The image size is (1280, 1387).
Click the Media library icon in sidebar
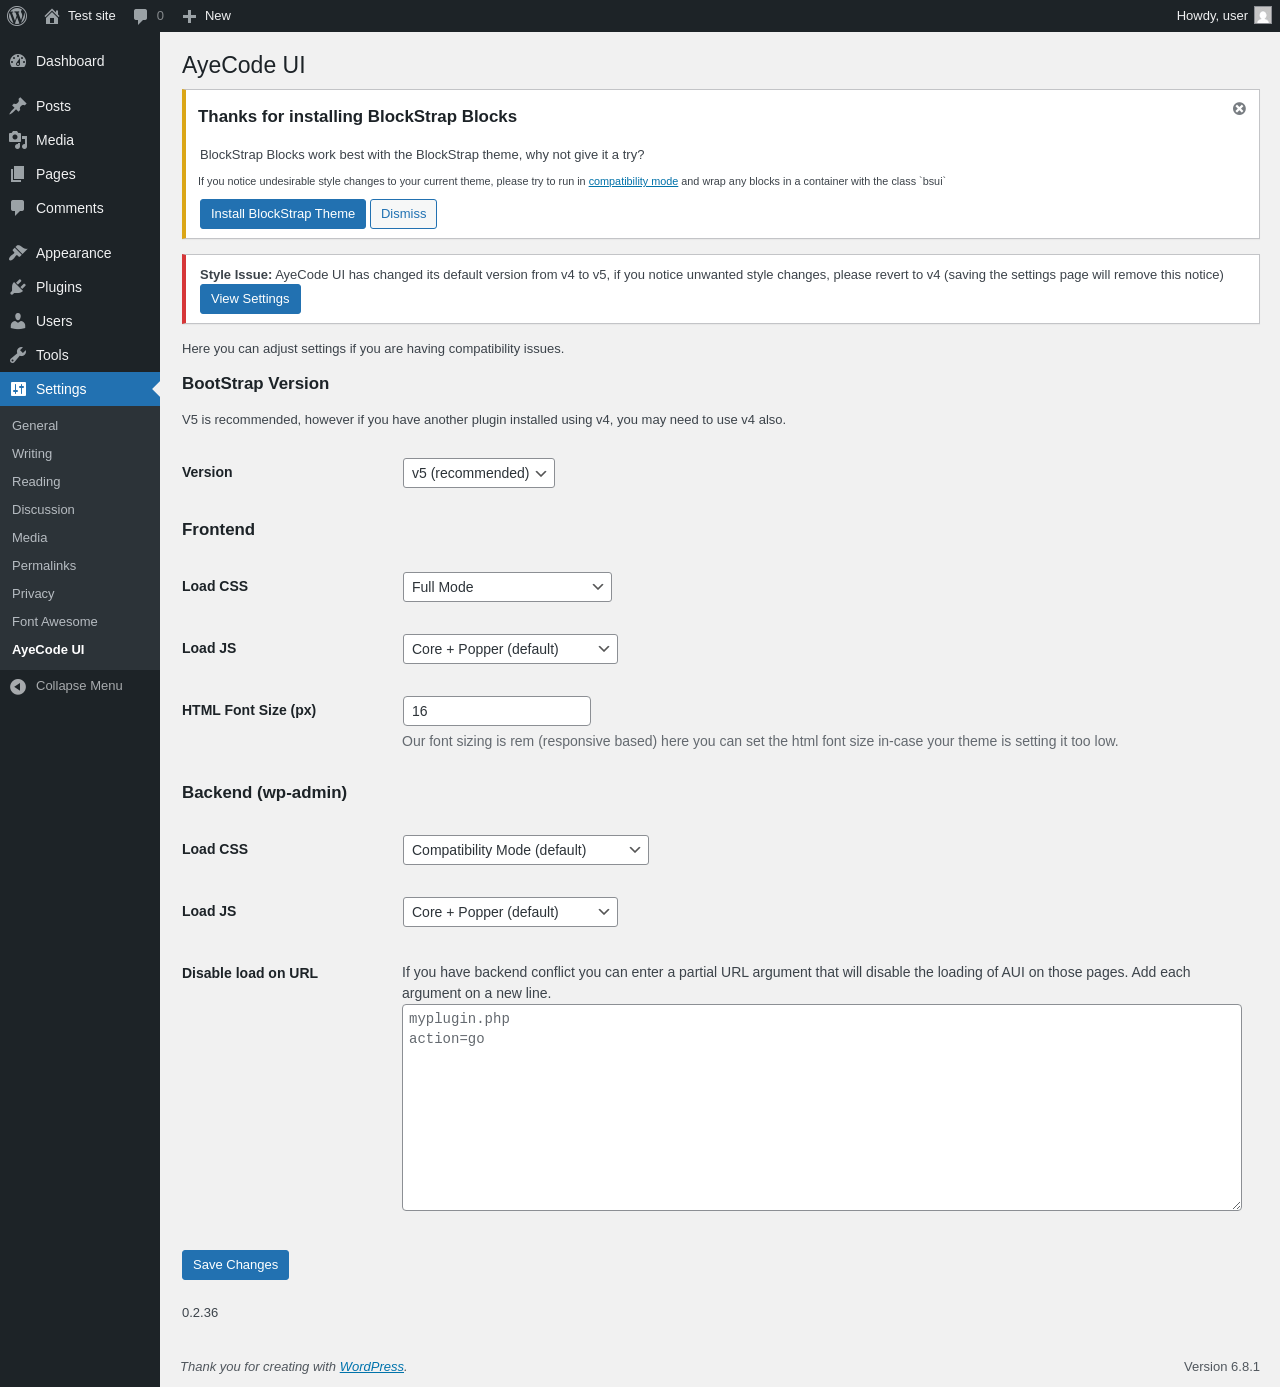[x=18, y=140]
